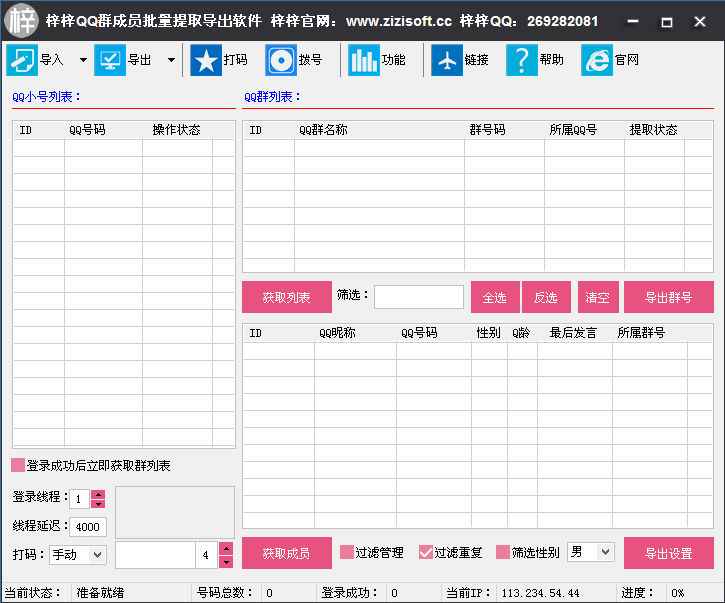Open the 打码 mode dropdown showing 手动
The height and width of the screenshot is (603, 725).
pyautogui.click(x=78, y=554)
